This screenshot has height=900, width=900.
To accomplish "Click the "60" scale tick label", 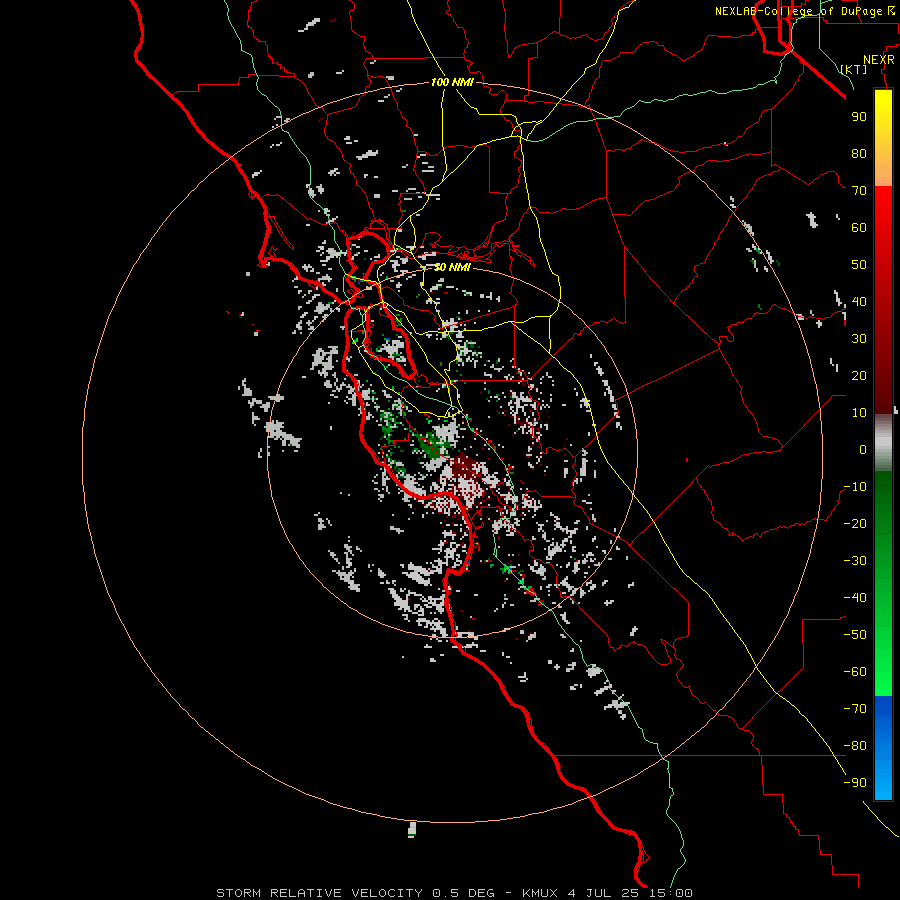I will tap(859, 227).
